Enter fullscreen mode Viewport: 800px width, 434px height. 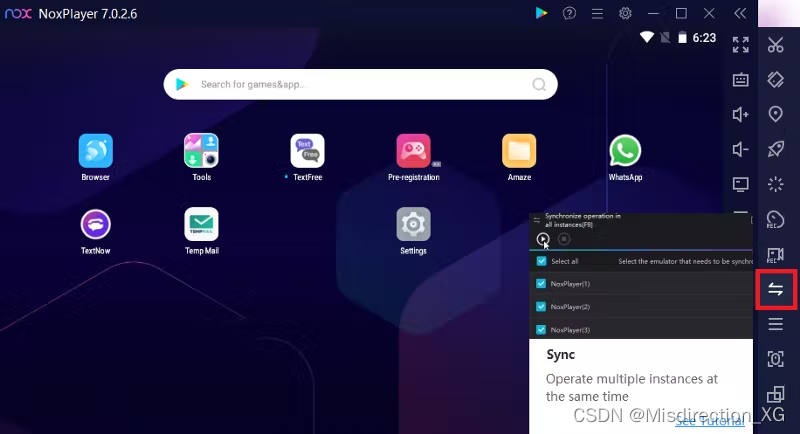tap(741, 45)
